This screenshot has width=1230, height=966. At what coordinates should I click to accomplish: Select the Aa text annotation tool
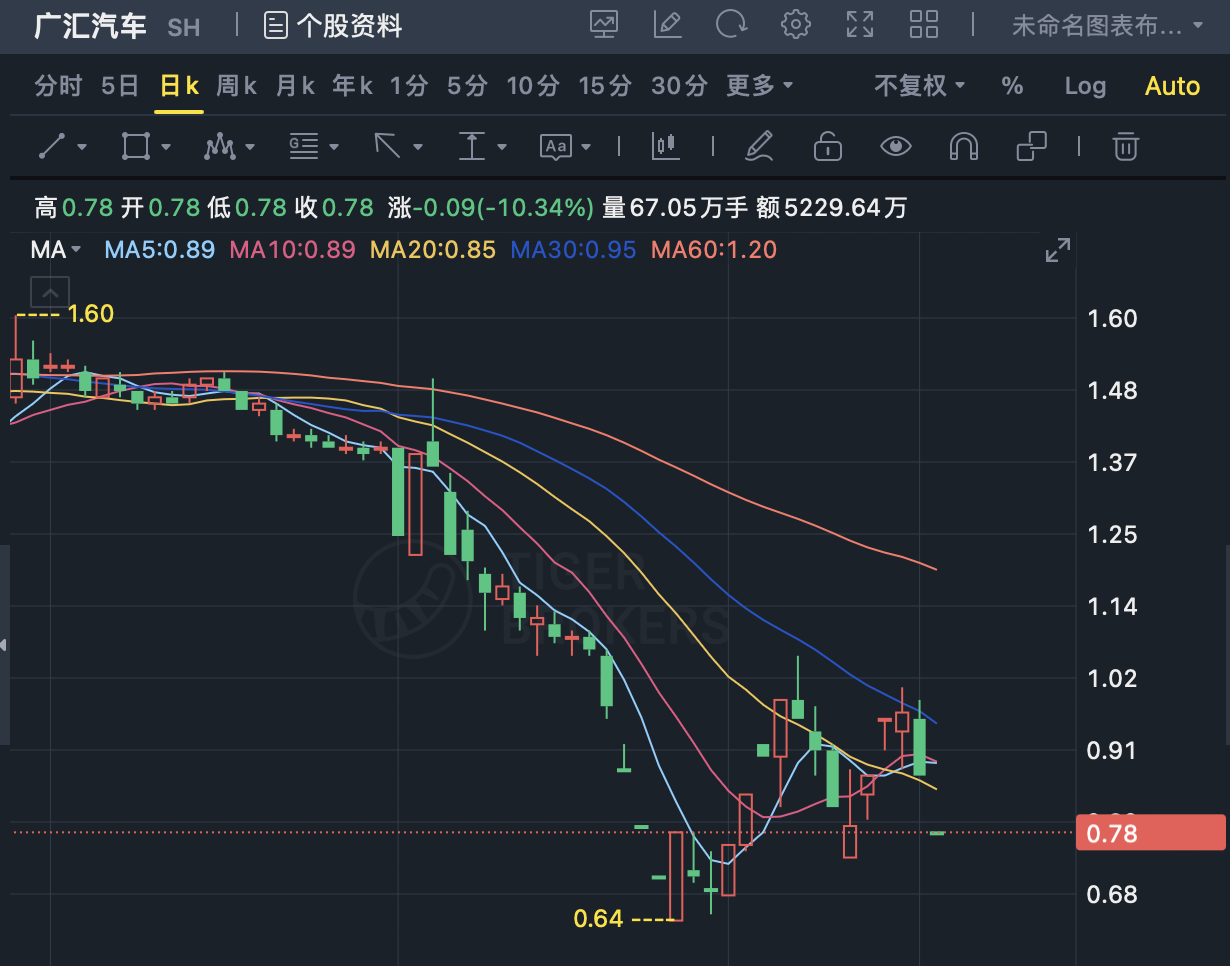pos(555,147)
